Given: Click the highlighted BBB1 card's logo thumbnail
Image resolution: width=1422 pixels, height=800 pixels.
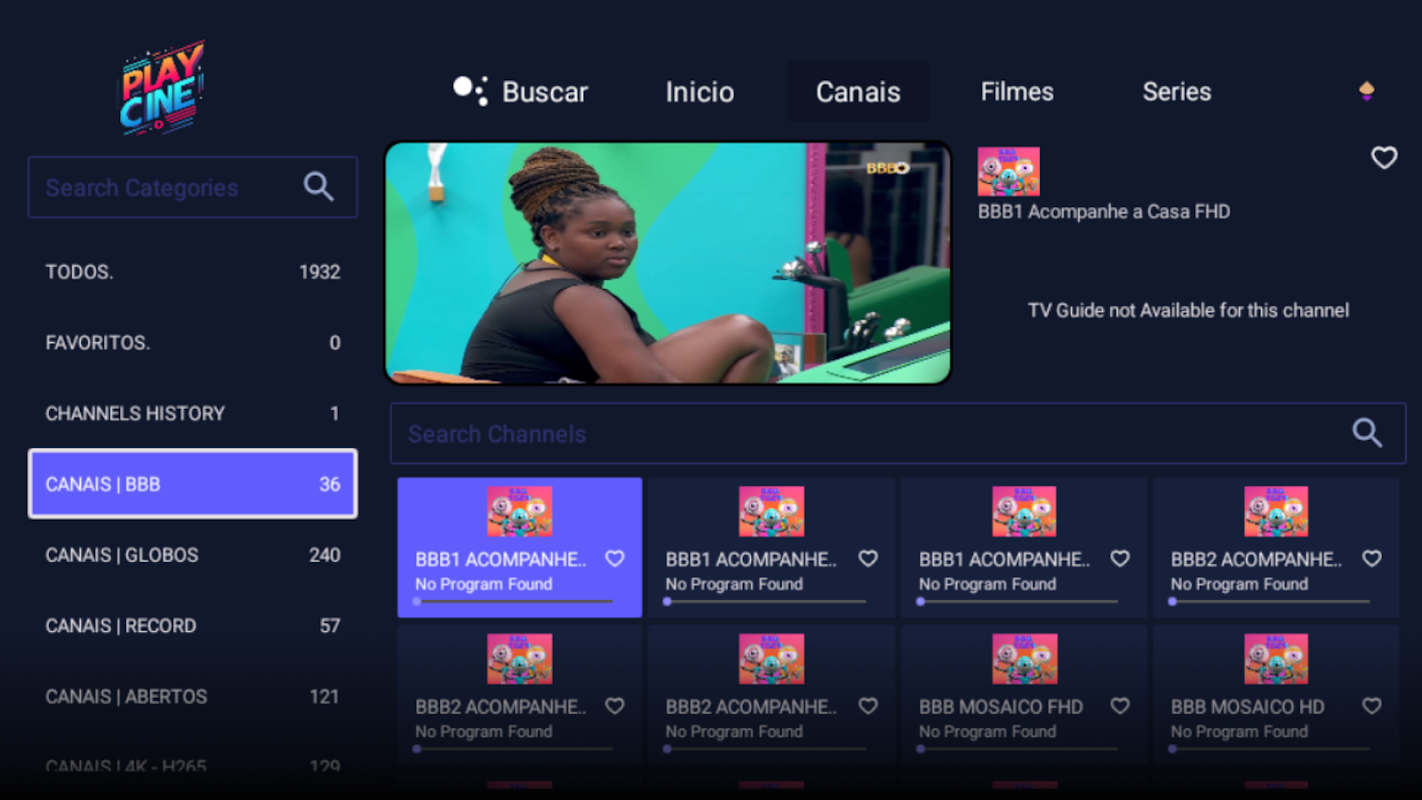Looking at the screenshot, I should click(520, 512).
